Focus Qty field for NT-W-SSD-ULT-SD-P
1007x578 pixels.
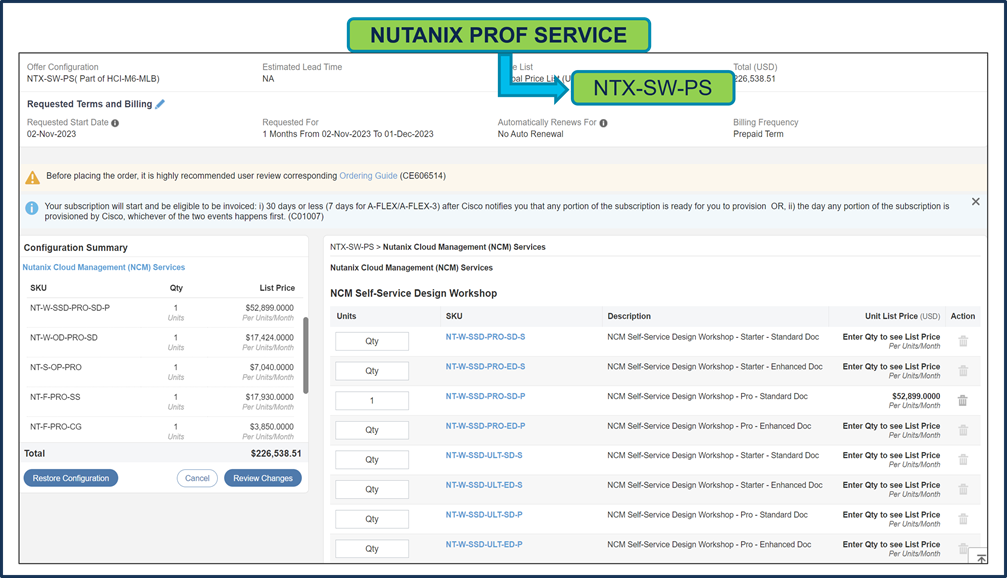[372, 519]
